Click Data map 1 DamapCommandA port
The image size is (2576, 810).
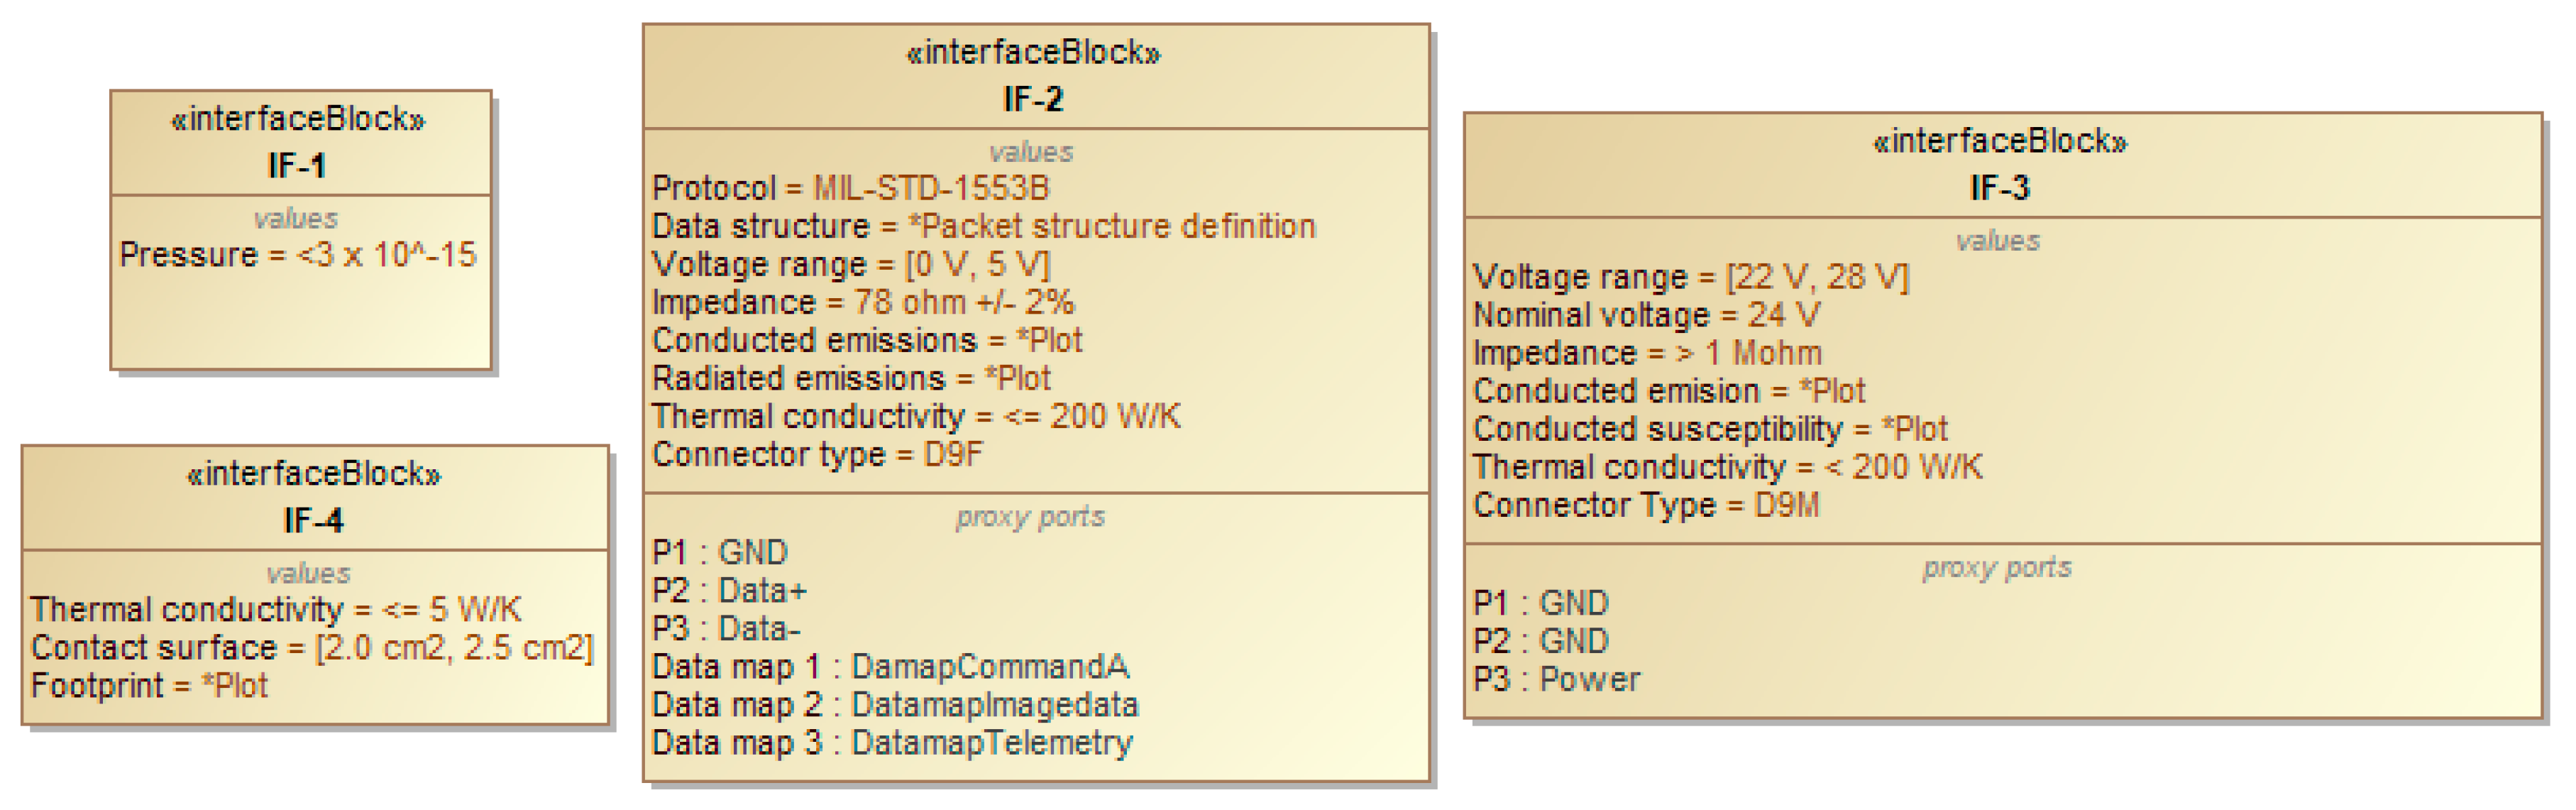coord(890,666)
